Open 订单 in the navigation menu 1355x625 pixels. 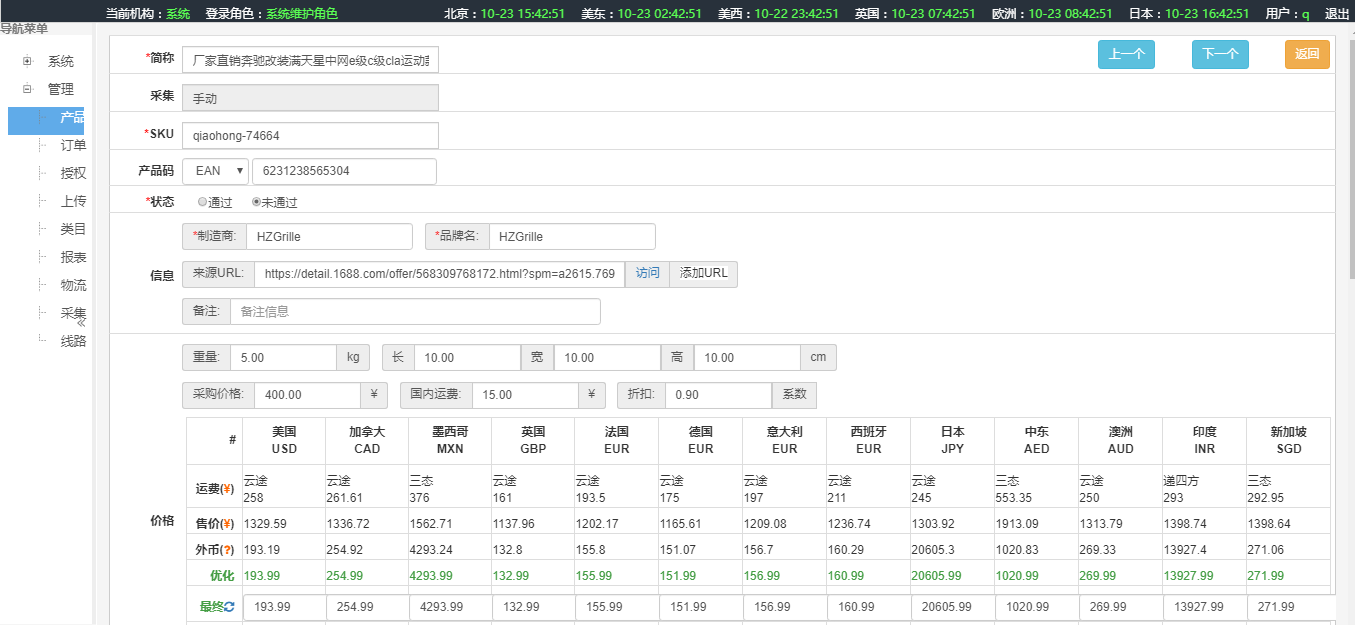click(x=73, y=145)
